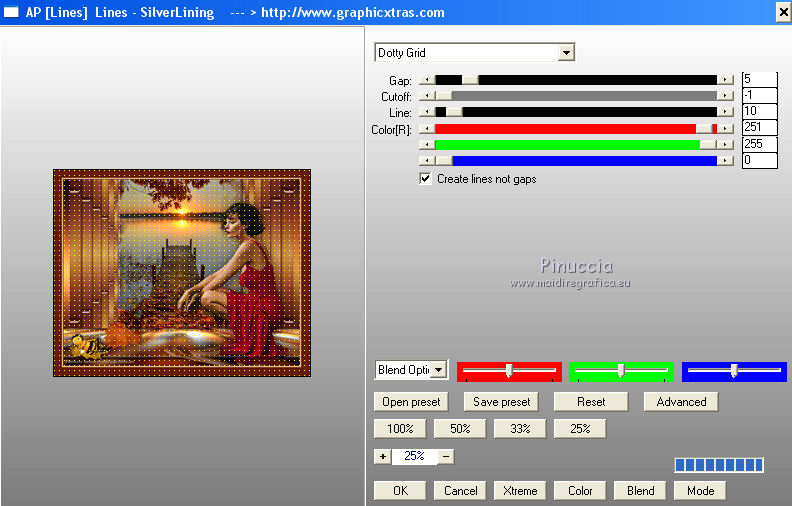Screen dimensions: 792x506
Task: Set preview zoom to 100%
Action: [x=400, y=429]
